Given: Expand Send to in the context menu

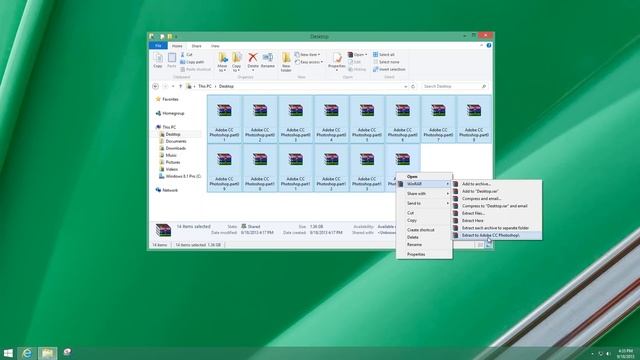Looking at the screenshot, I should pyautogui.click(x=424, y=203).
